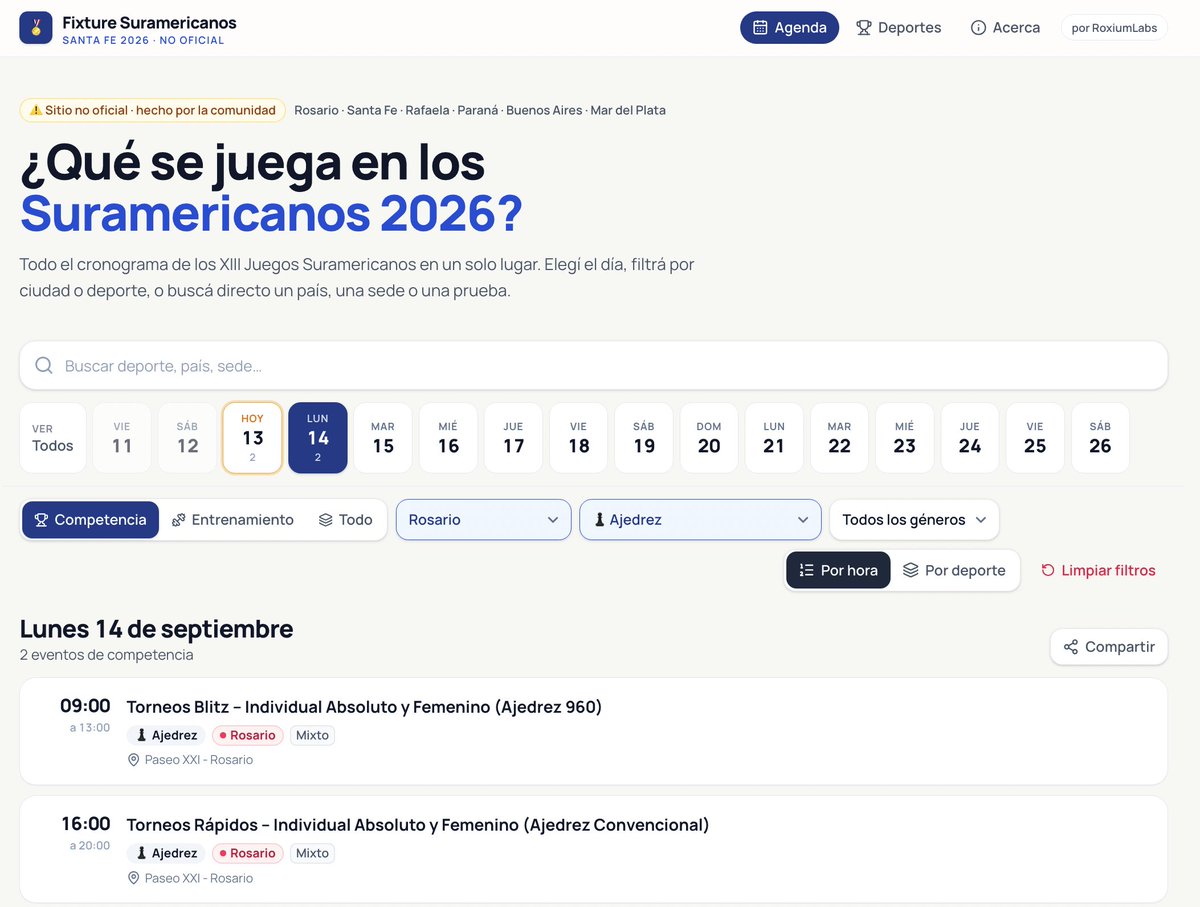Click the cities list Rosario · Santa Fe · Rafaela
Image resolution: width=1200 pixels, height=907 pixels.
click(480, 110)
